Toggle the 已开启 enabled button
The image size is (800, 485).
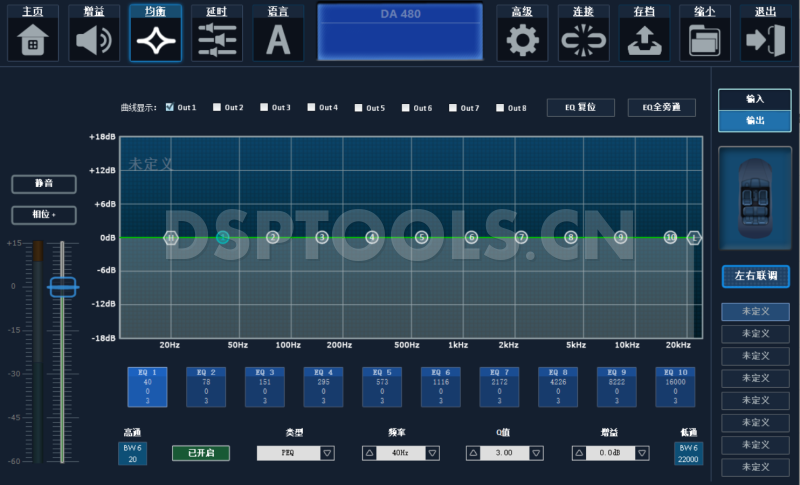pyautogui.click(x=201, y=453)
